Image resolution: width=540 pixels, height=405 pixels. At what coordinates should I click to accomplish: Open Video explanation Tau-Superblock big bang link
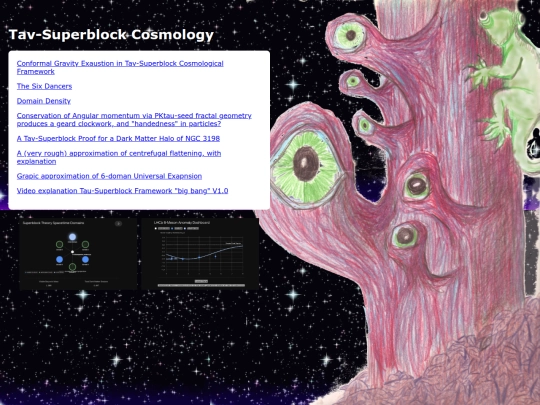[x=123, y=191]
